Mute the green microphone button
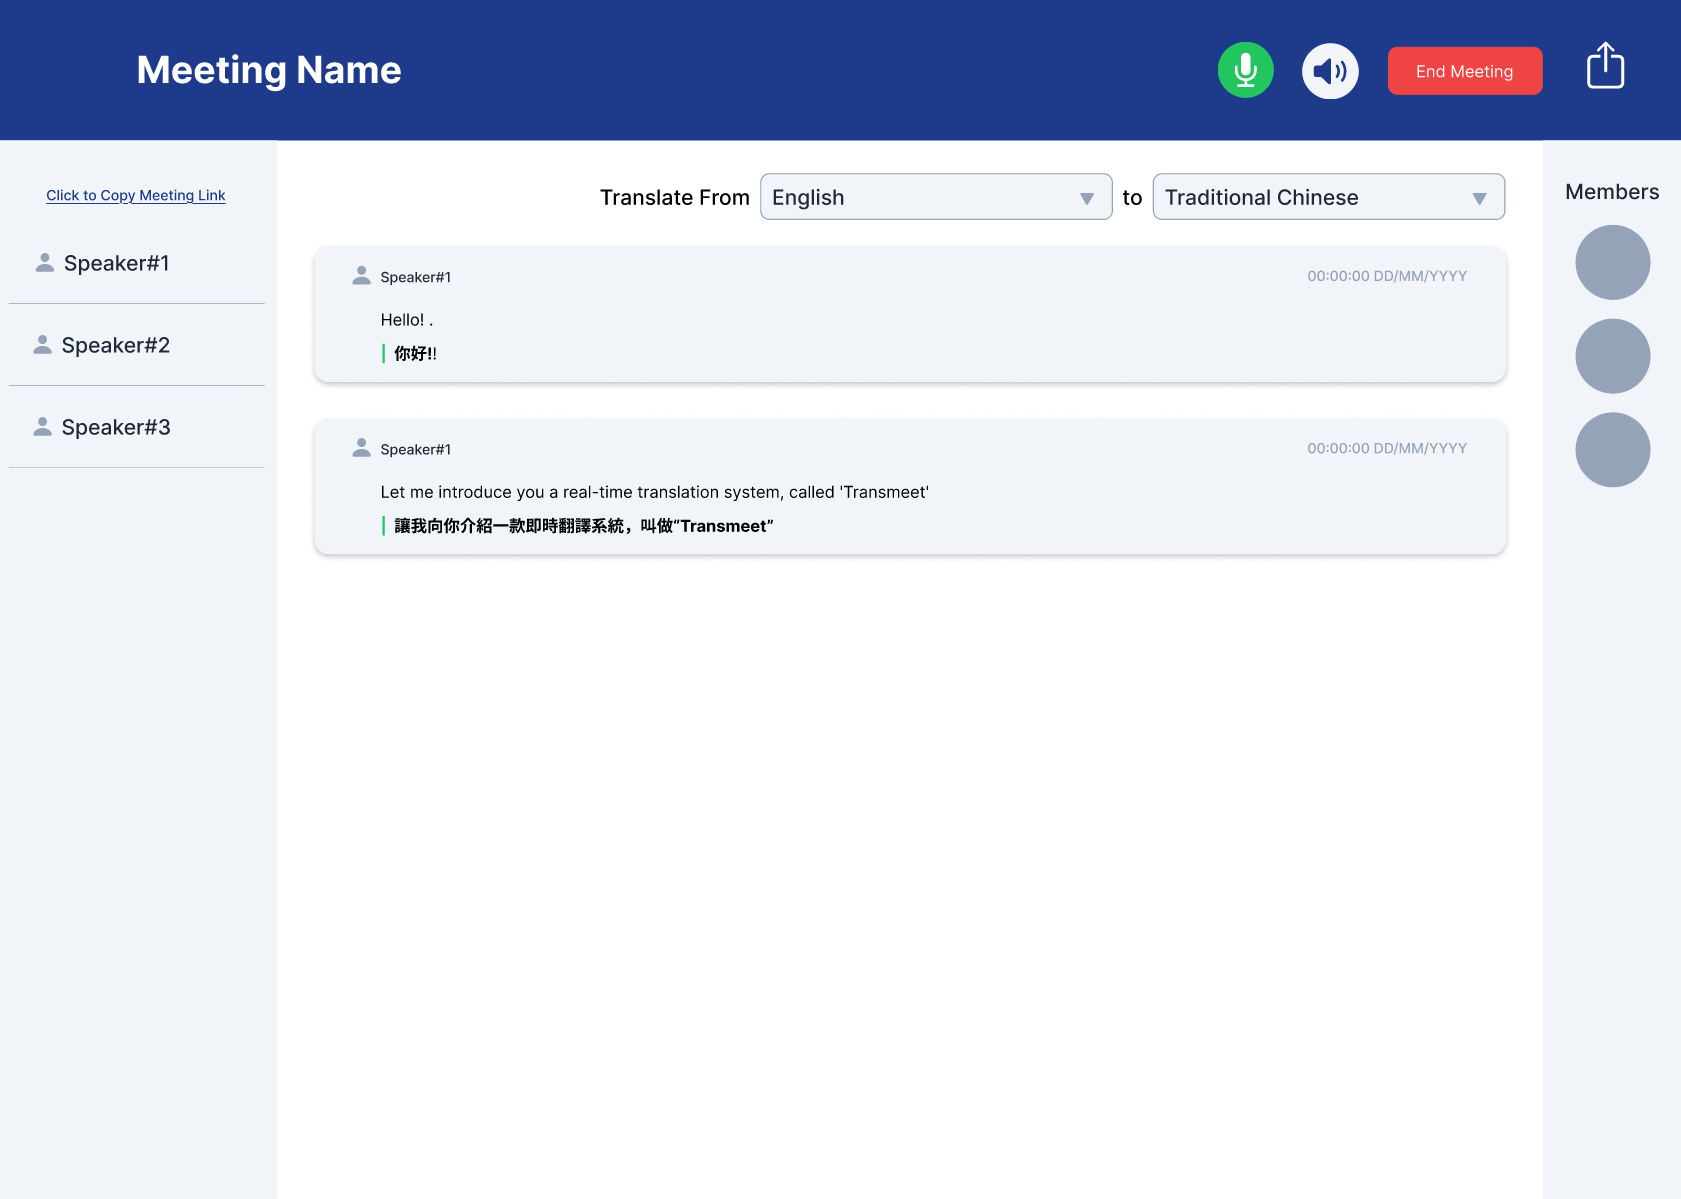The image size is (1681, 1199). coord(1245,70)
